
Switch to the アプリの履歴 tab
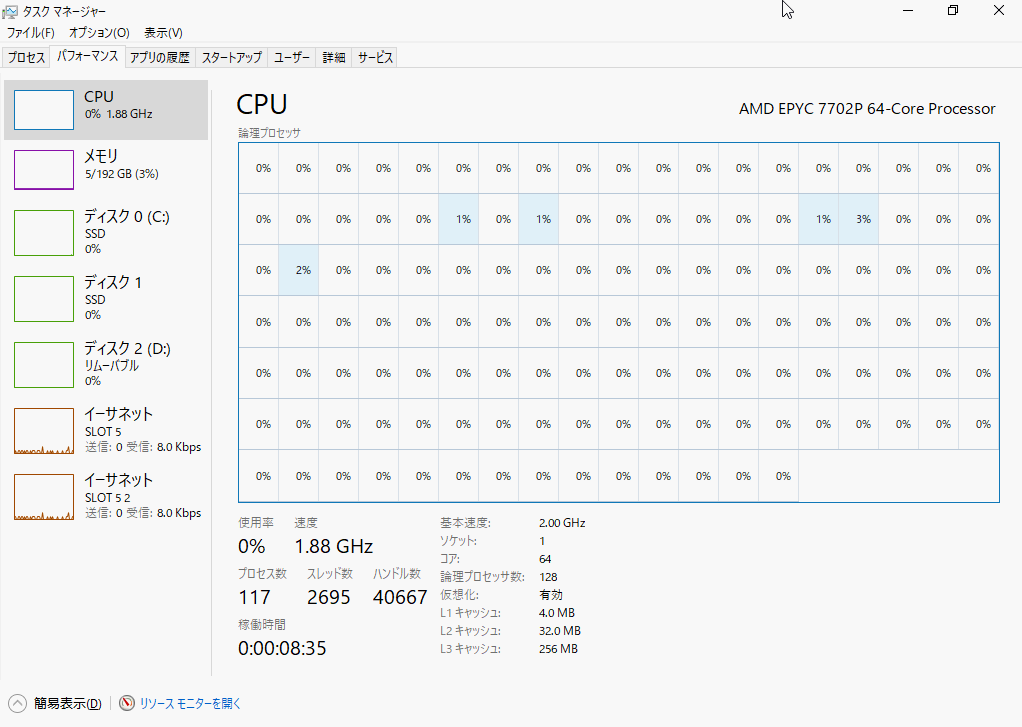coord(159,58)
